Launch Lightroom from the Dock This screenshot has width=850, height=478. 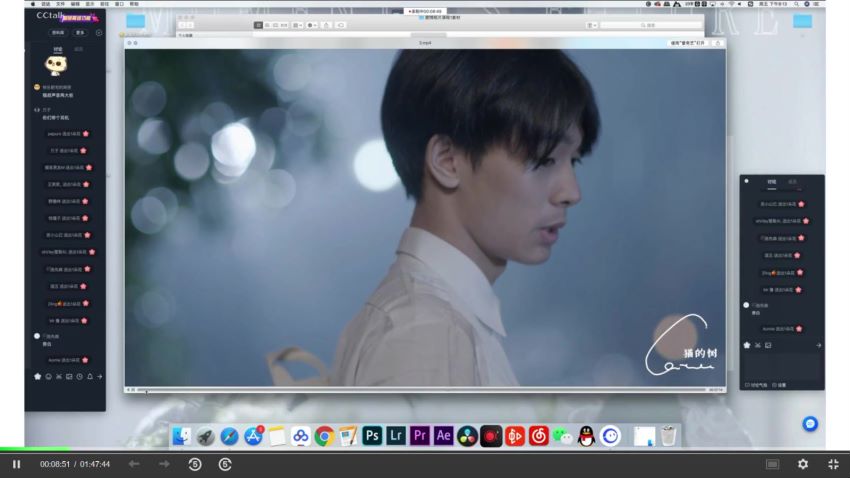point(396,436)
